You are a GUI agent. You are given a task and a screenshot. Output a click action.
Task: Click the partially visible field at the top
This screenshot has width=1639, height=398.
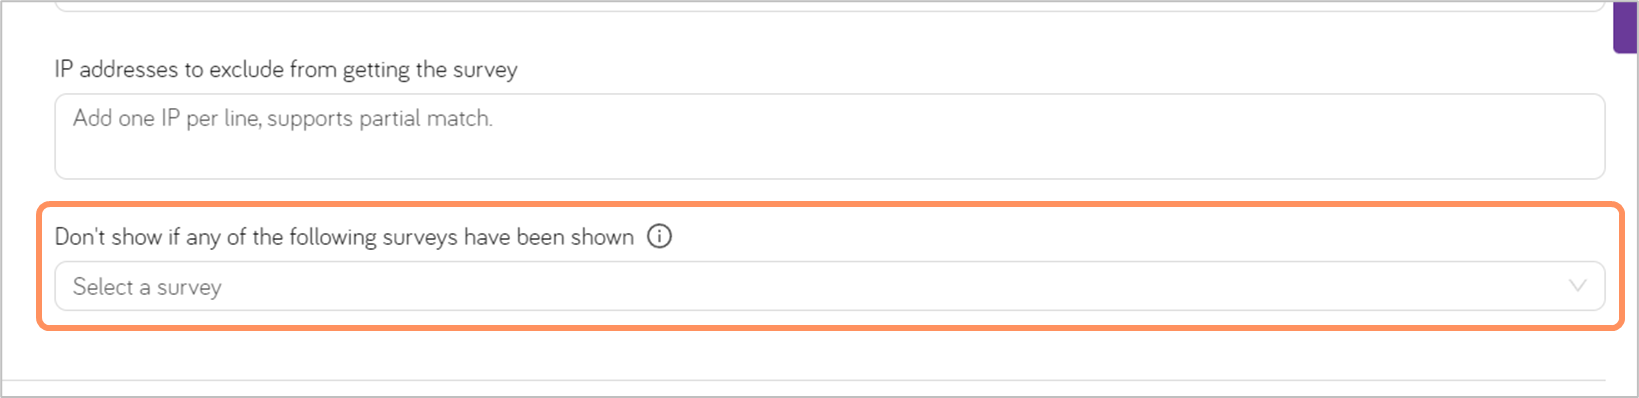(829, 5)
